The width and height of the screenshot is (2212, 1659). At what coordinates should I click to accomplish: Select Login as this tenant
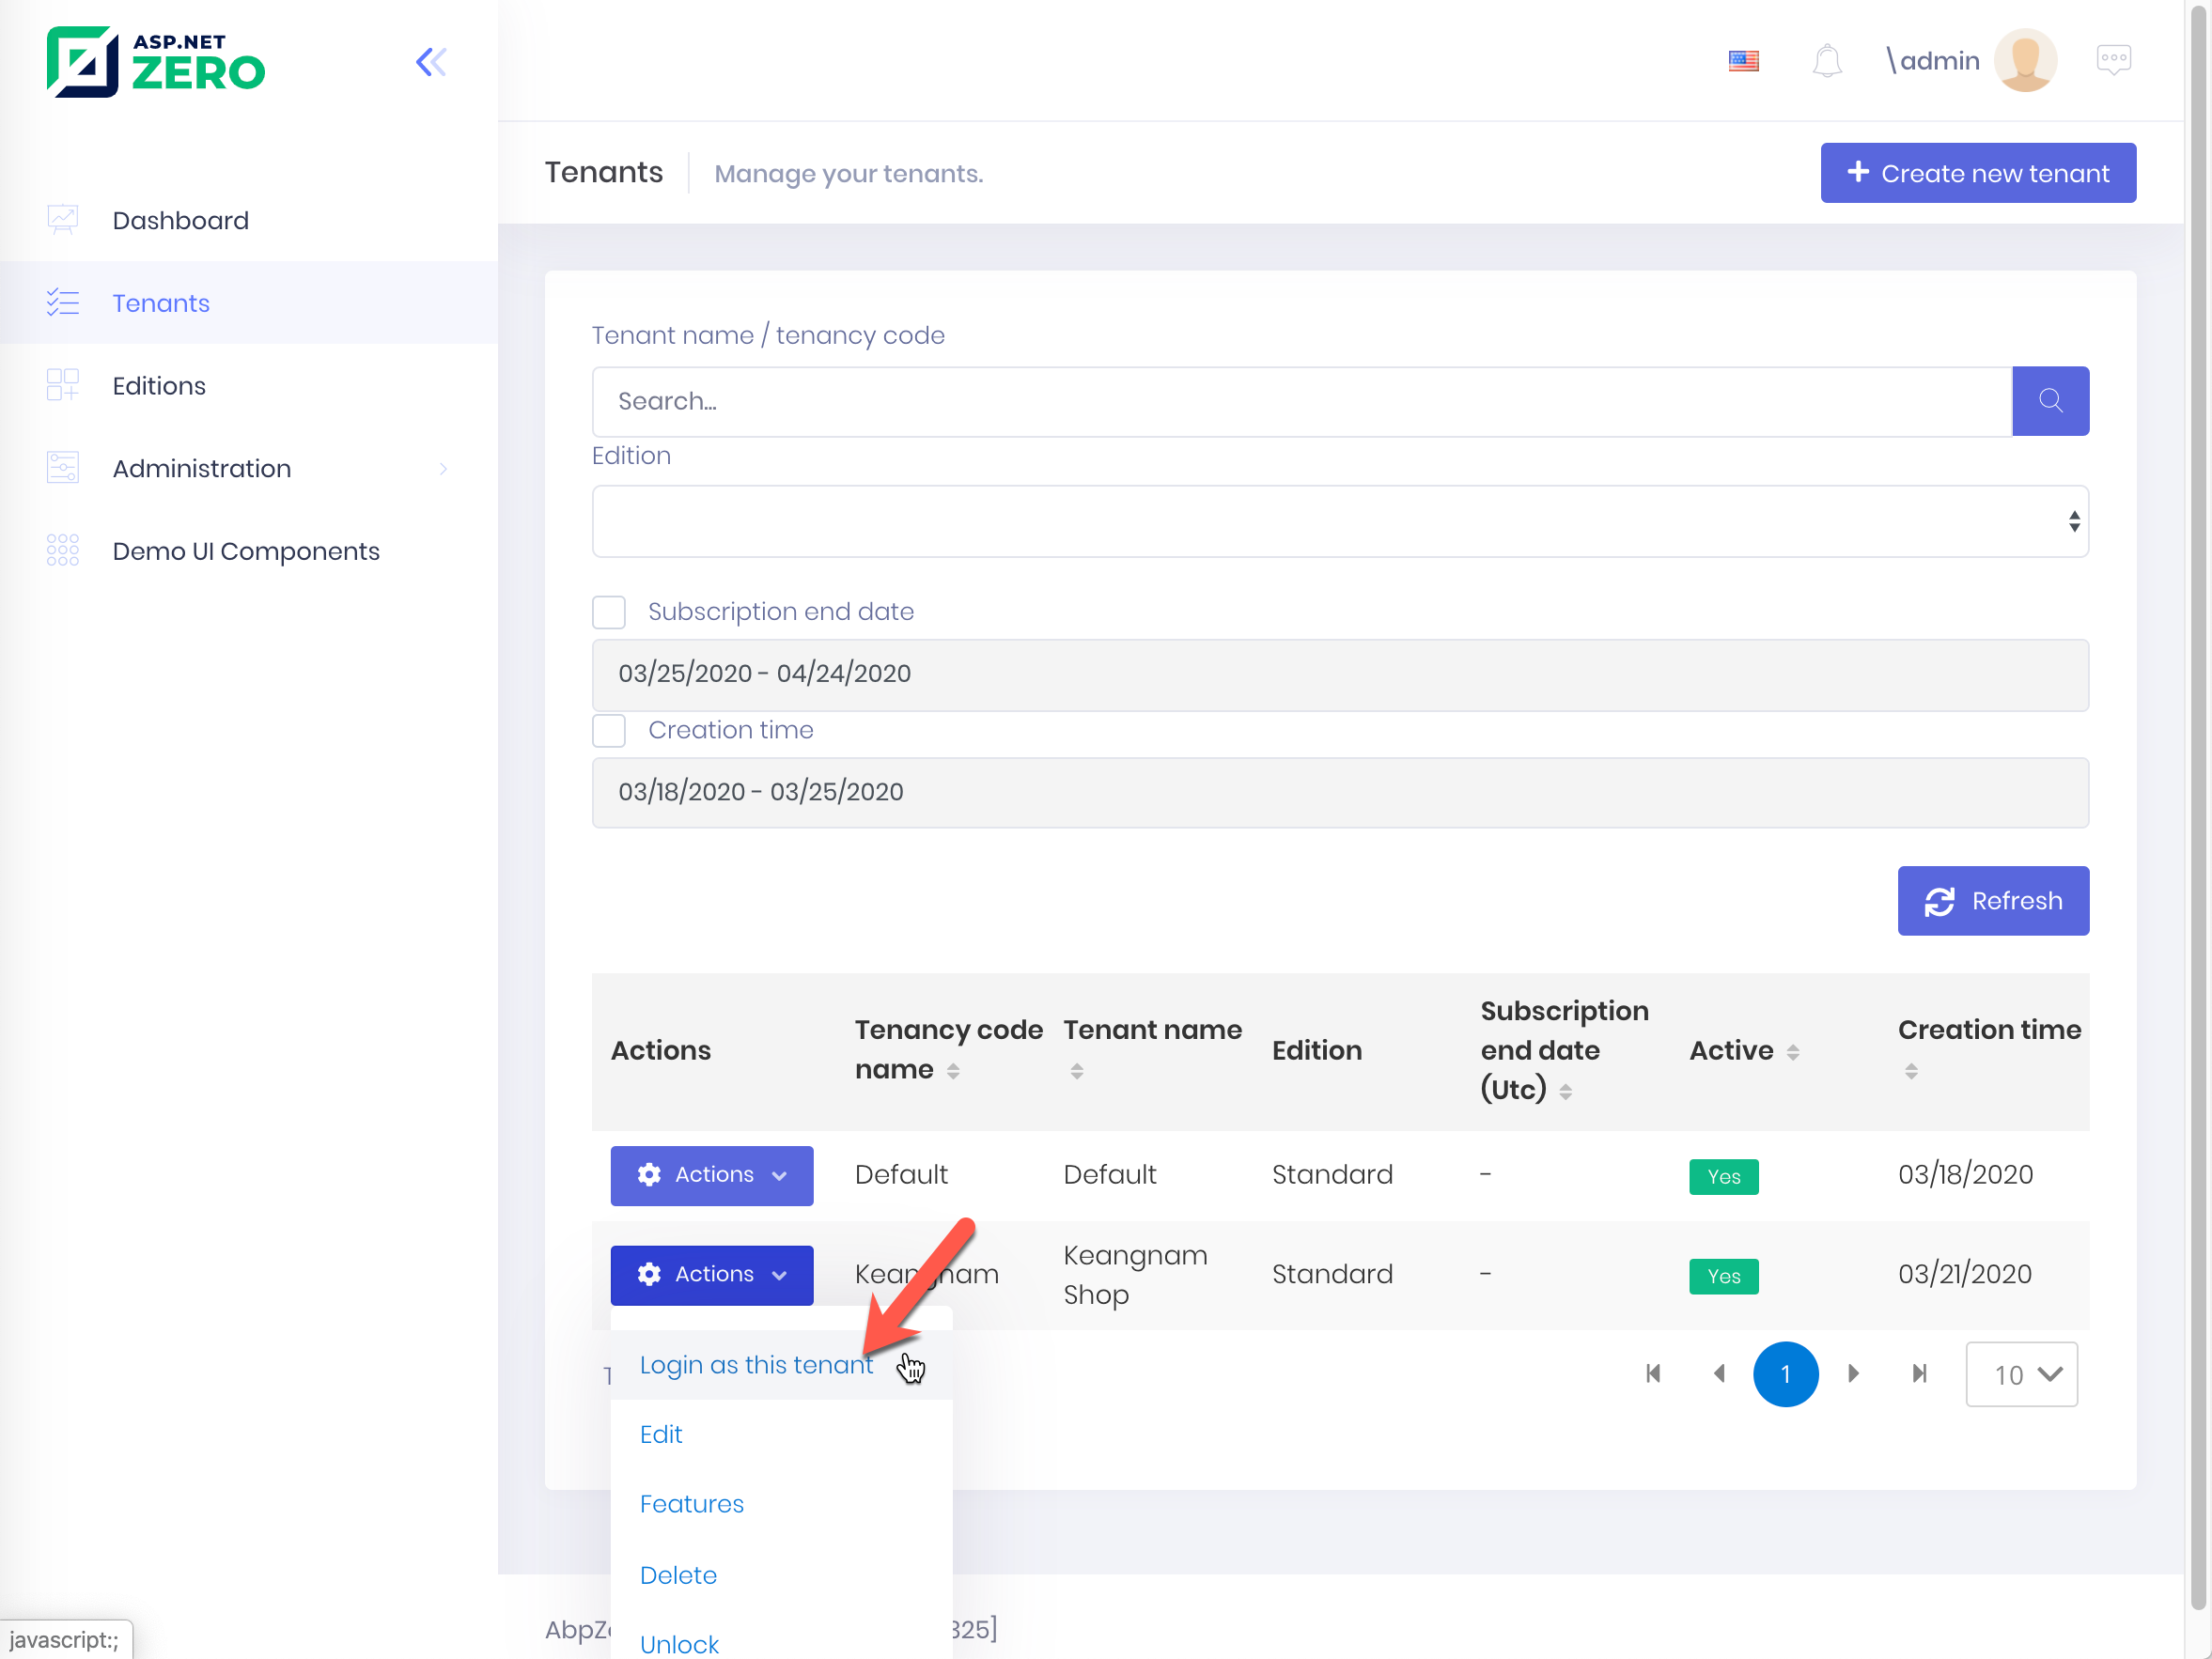[756, 1365]
